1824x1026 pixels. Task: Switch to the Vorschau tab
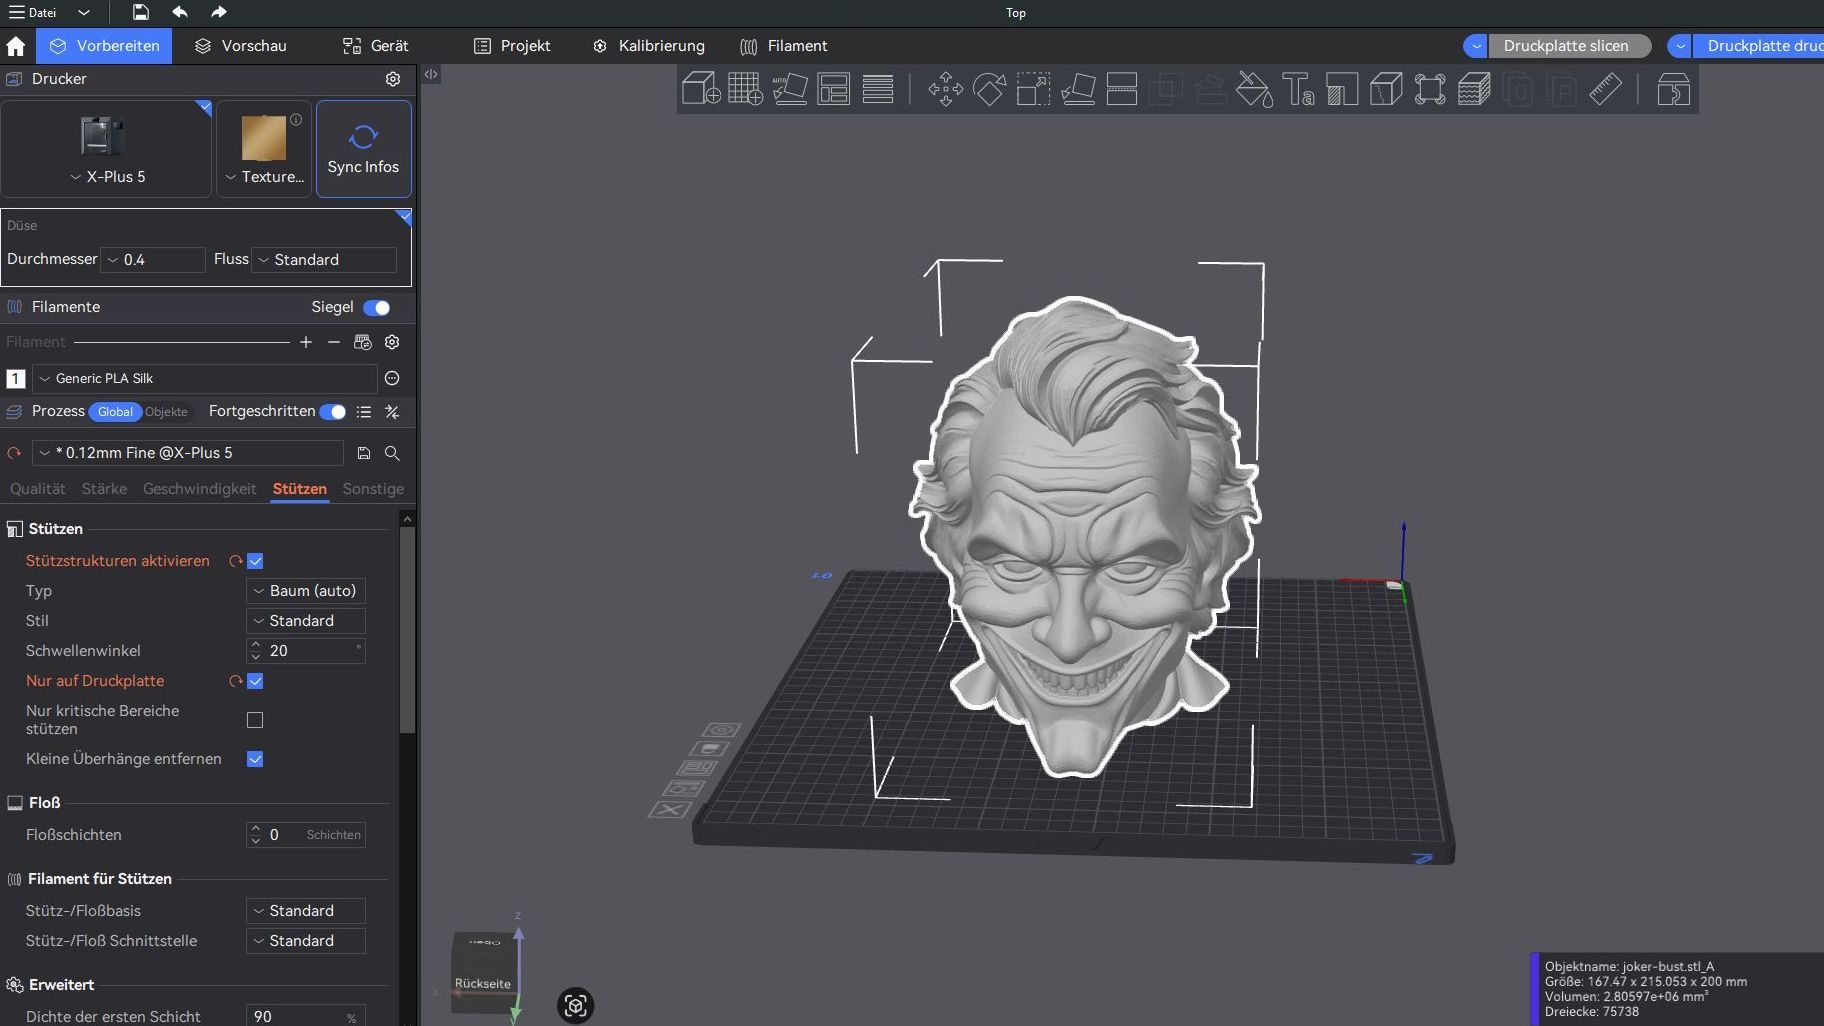[241, 46]
